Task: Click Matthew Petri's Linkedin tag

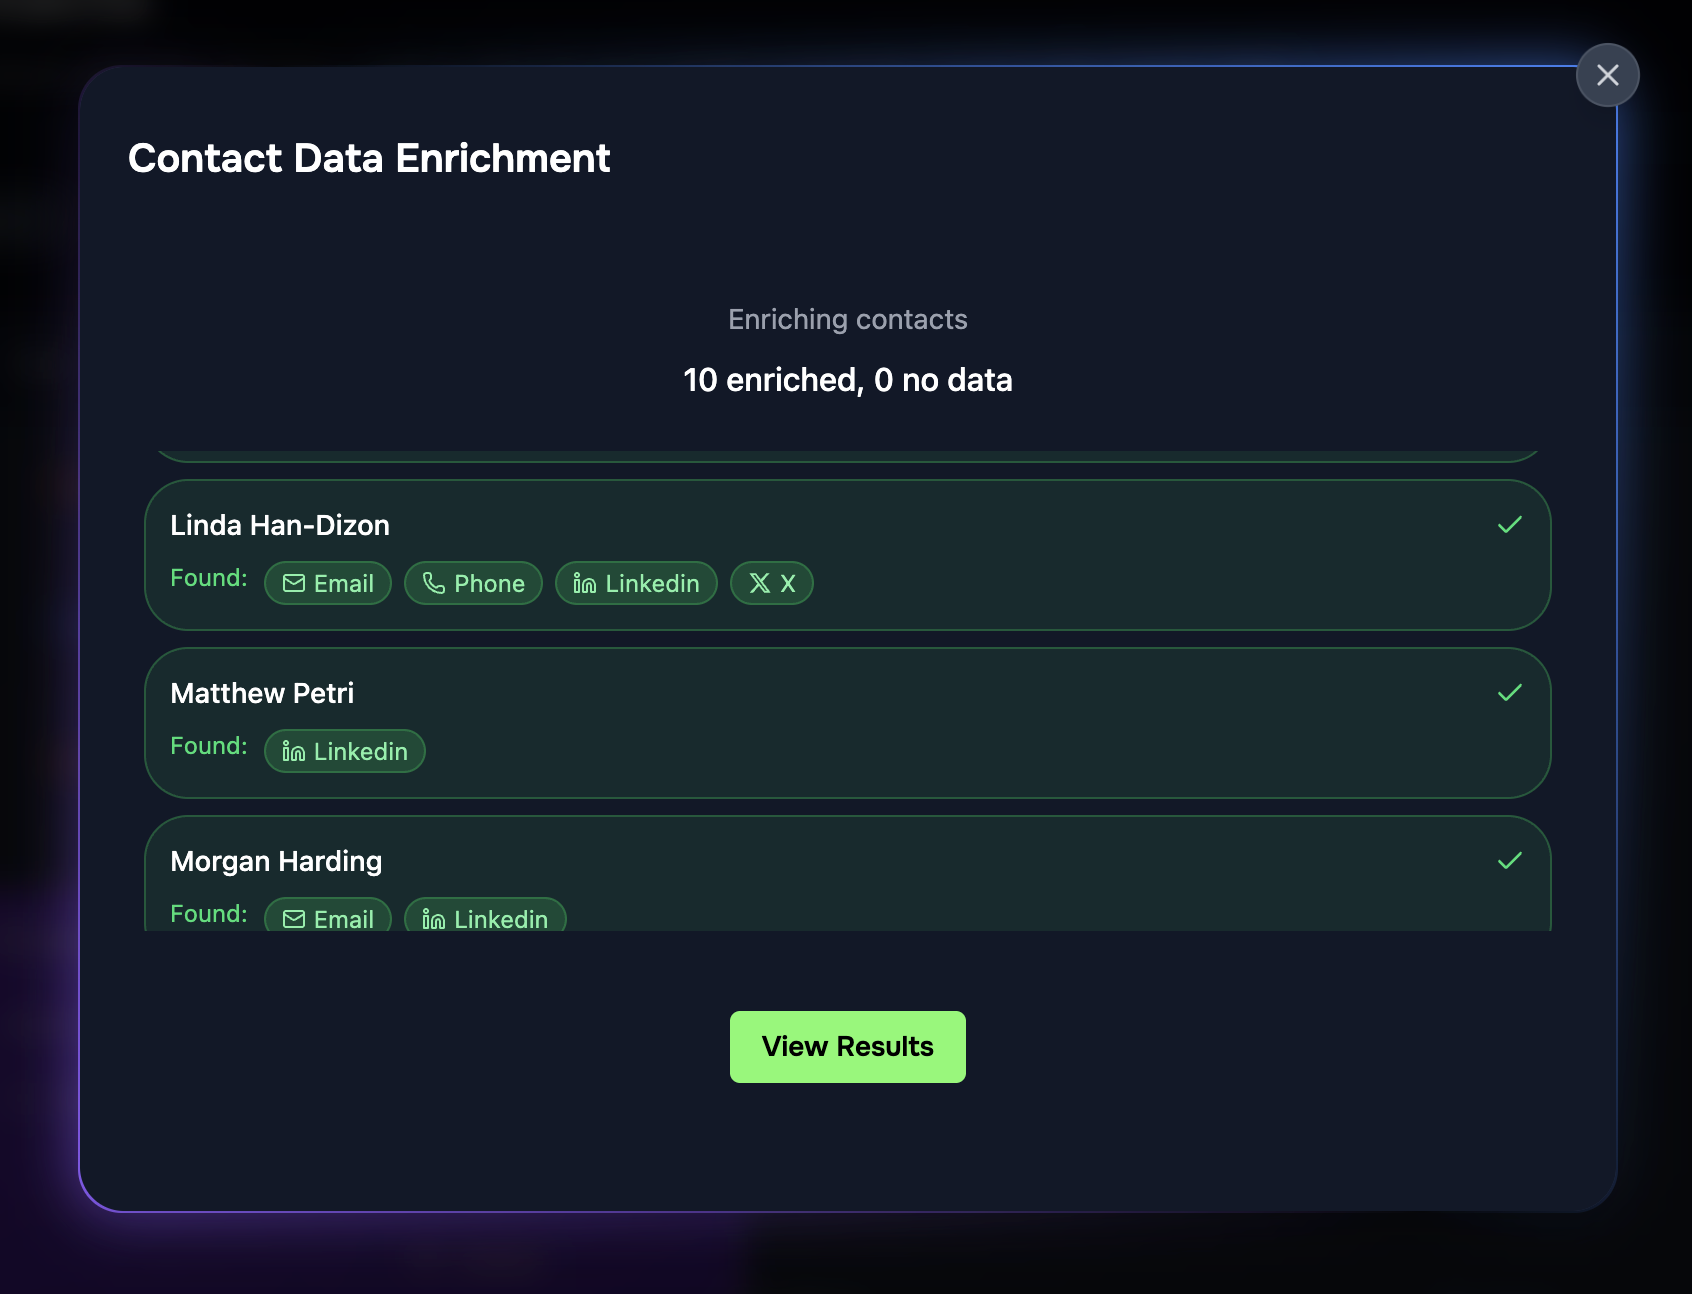Action: (345, 751)
